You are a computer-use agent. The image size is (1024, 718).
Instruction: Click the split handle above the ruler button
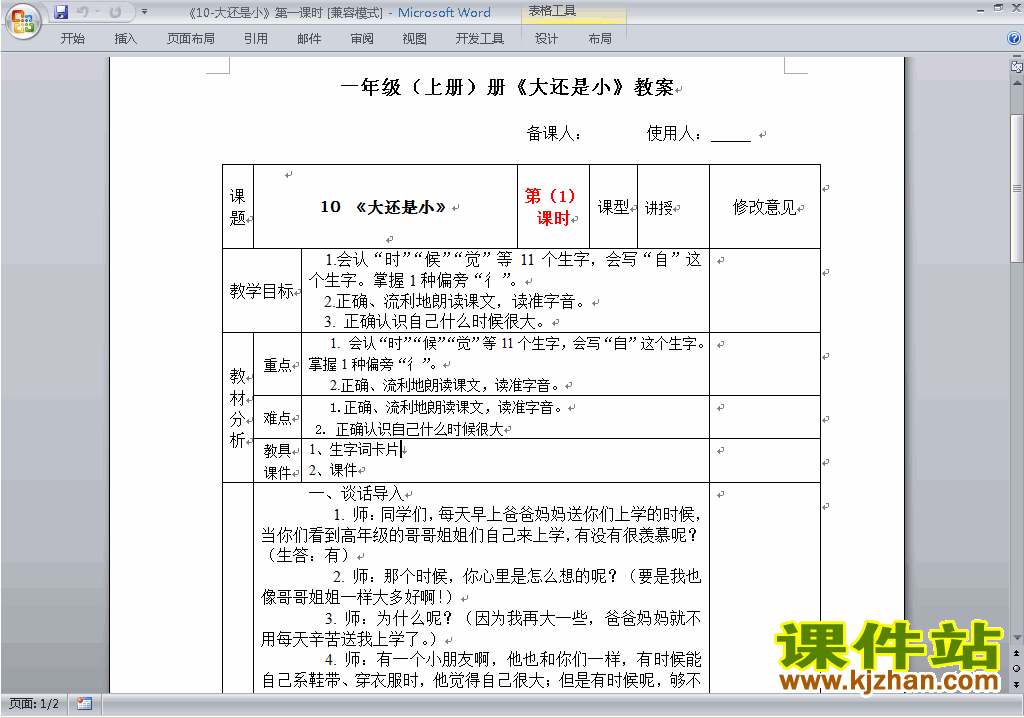tap(1016, 56)
